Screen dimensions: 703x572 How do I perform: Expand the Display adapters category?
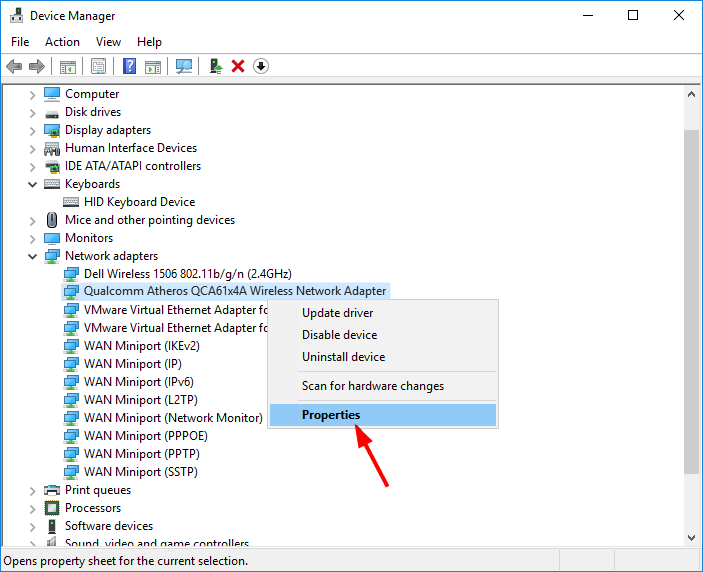[32, 130]
